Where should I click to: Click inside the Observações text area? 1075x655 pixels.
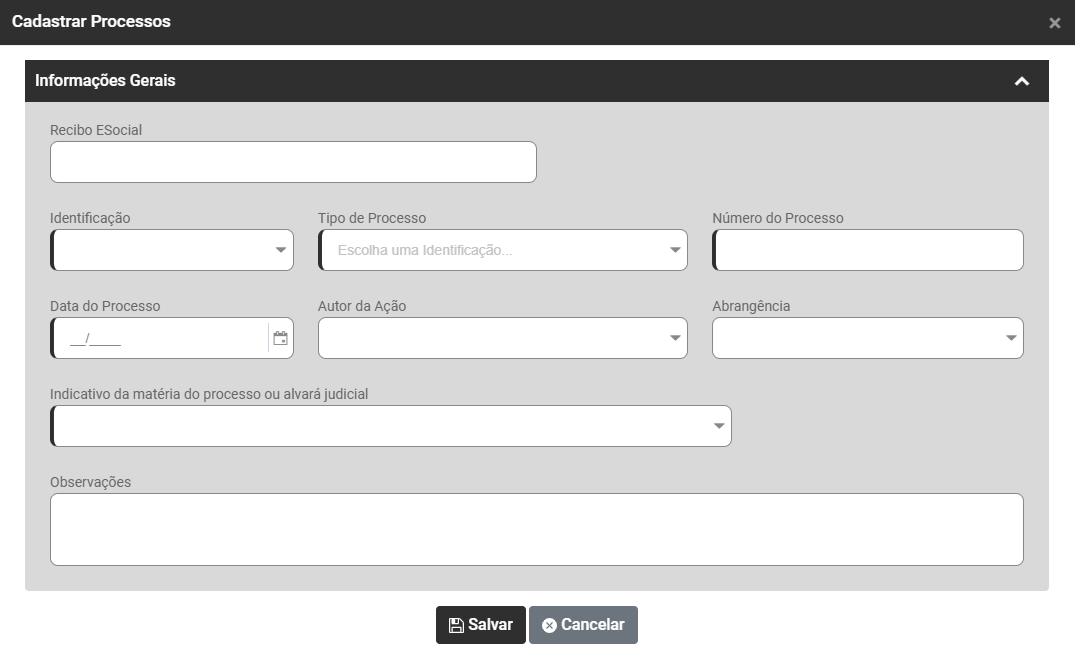coord(536,529)
